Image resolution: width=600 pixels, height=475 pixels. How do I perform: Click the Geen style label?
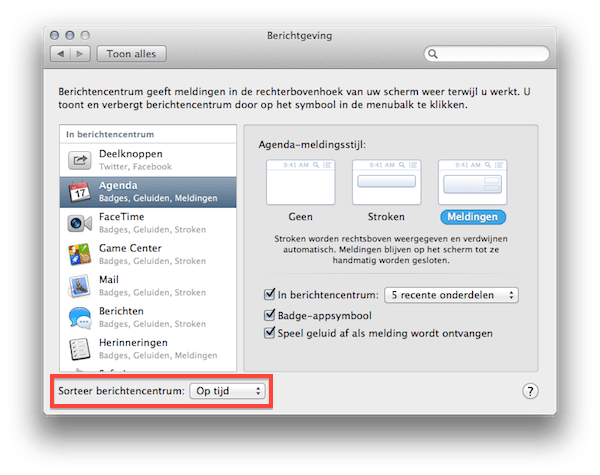click(300, 217)
